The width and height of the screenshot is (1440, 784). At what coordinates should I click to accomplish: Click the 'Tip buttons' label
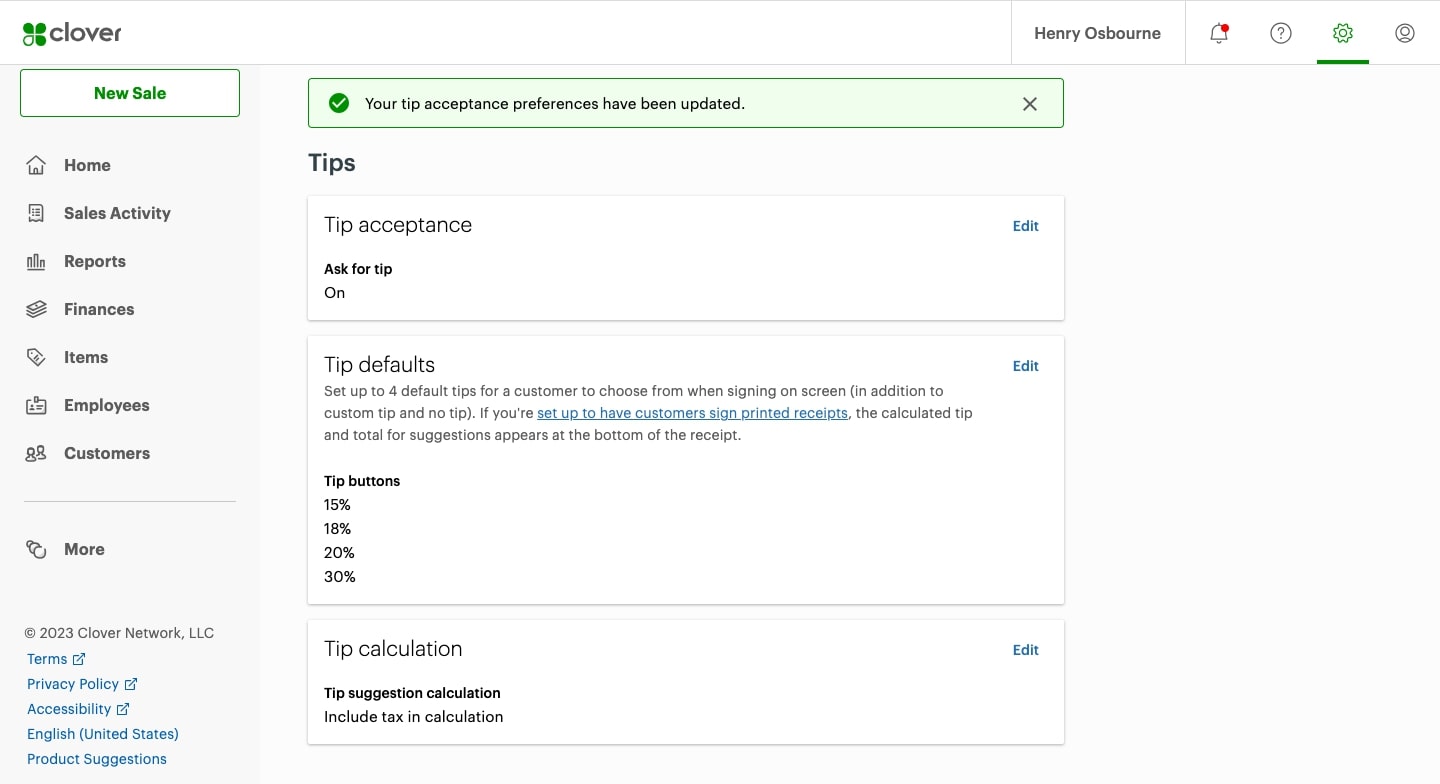pos(362,481)
